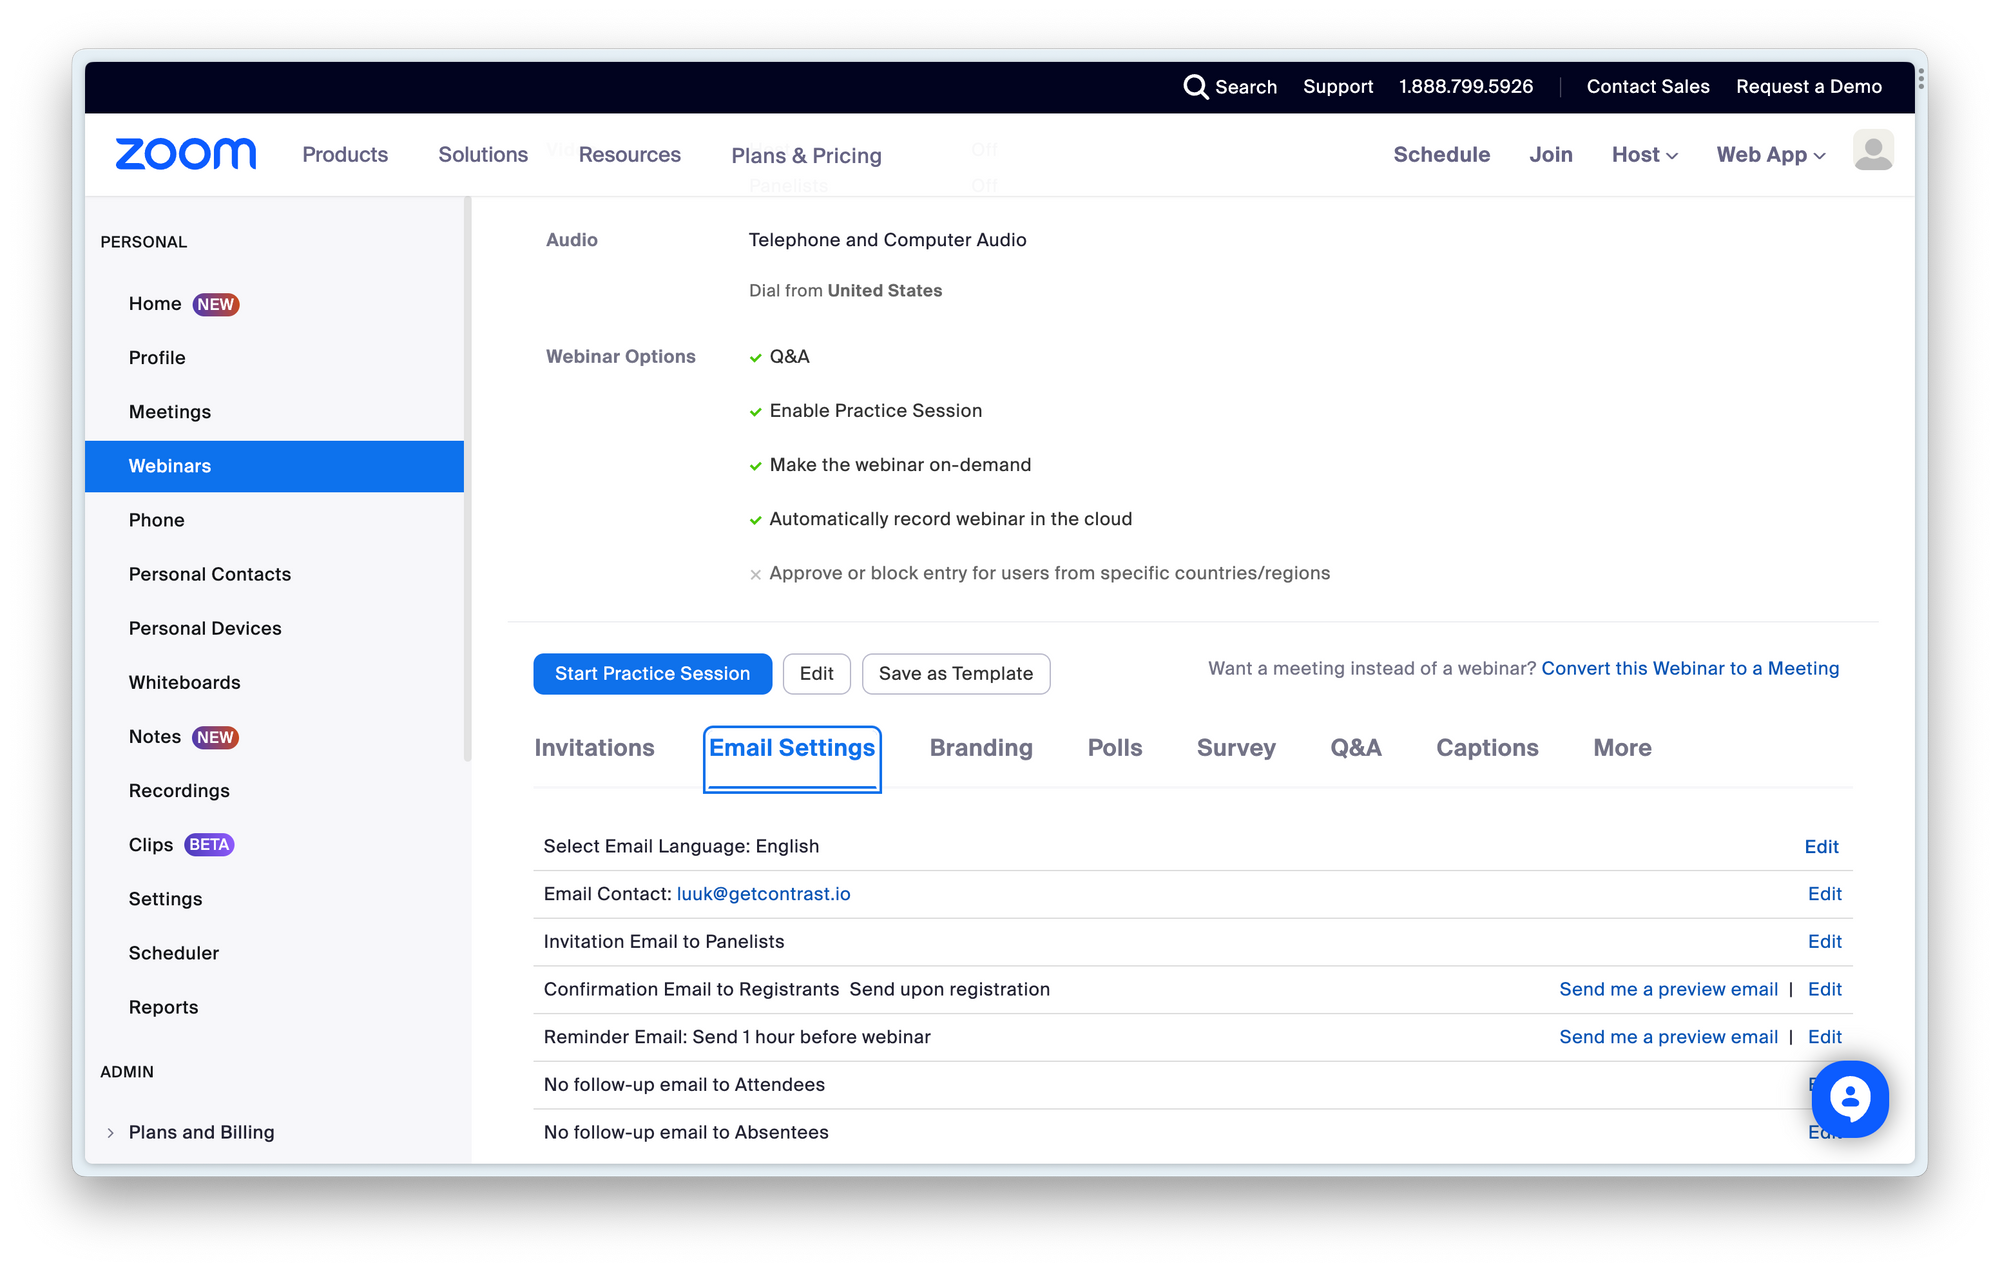Viewport: 2000px width, 1272px height.
Task: Open Support link in top bar
Action: [1337, 87]
